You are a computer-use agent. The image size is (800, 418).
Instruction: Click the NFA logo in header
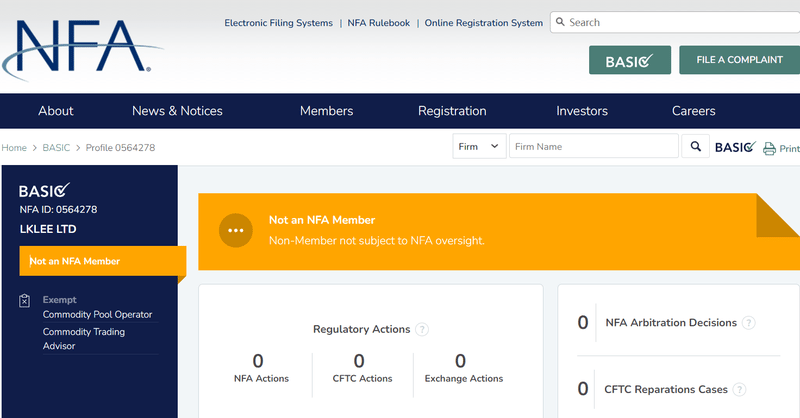tap(82, 45)
